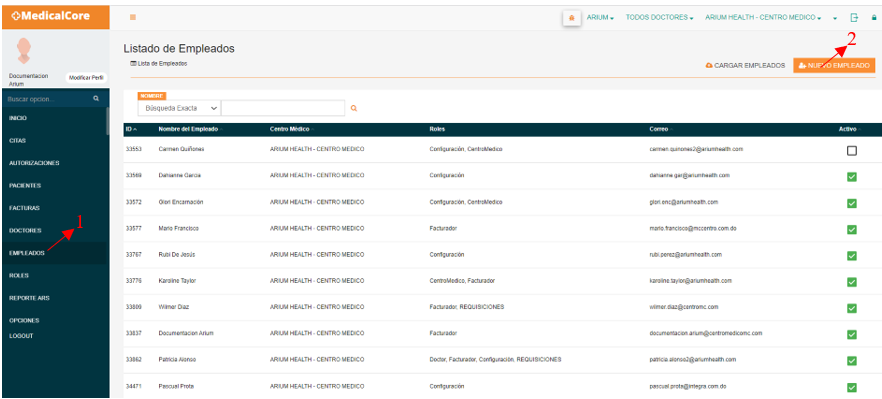Toggle the Activo checkbox for Patricia Alonso
This screenshot has height=399, width=882.
(852, 360)
